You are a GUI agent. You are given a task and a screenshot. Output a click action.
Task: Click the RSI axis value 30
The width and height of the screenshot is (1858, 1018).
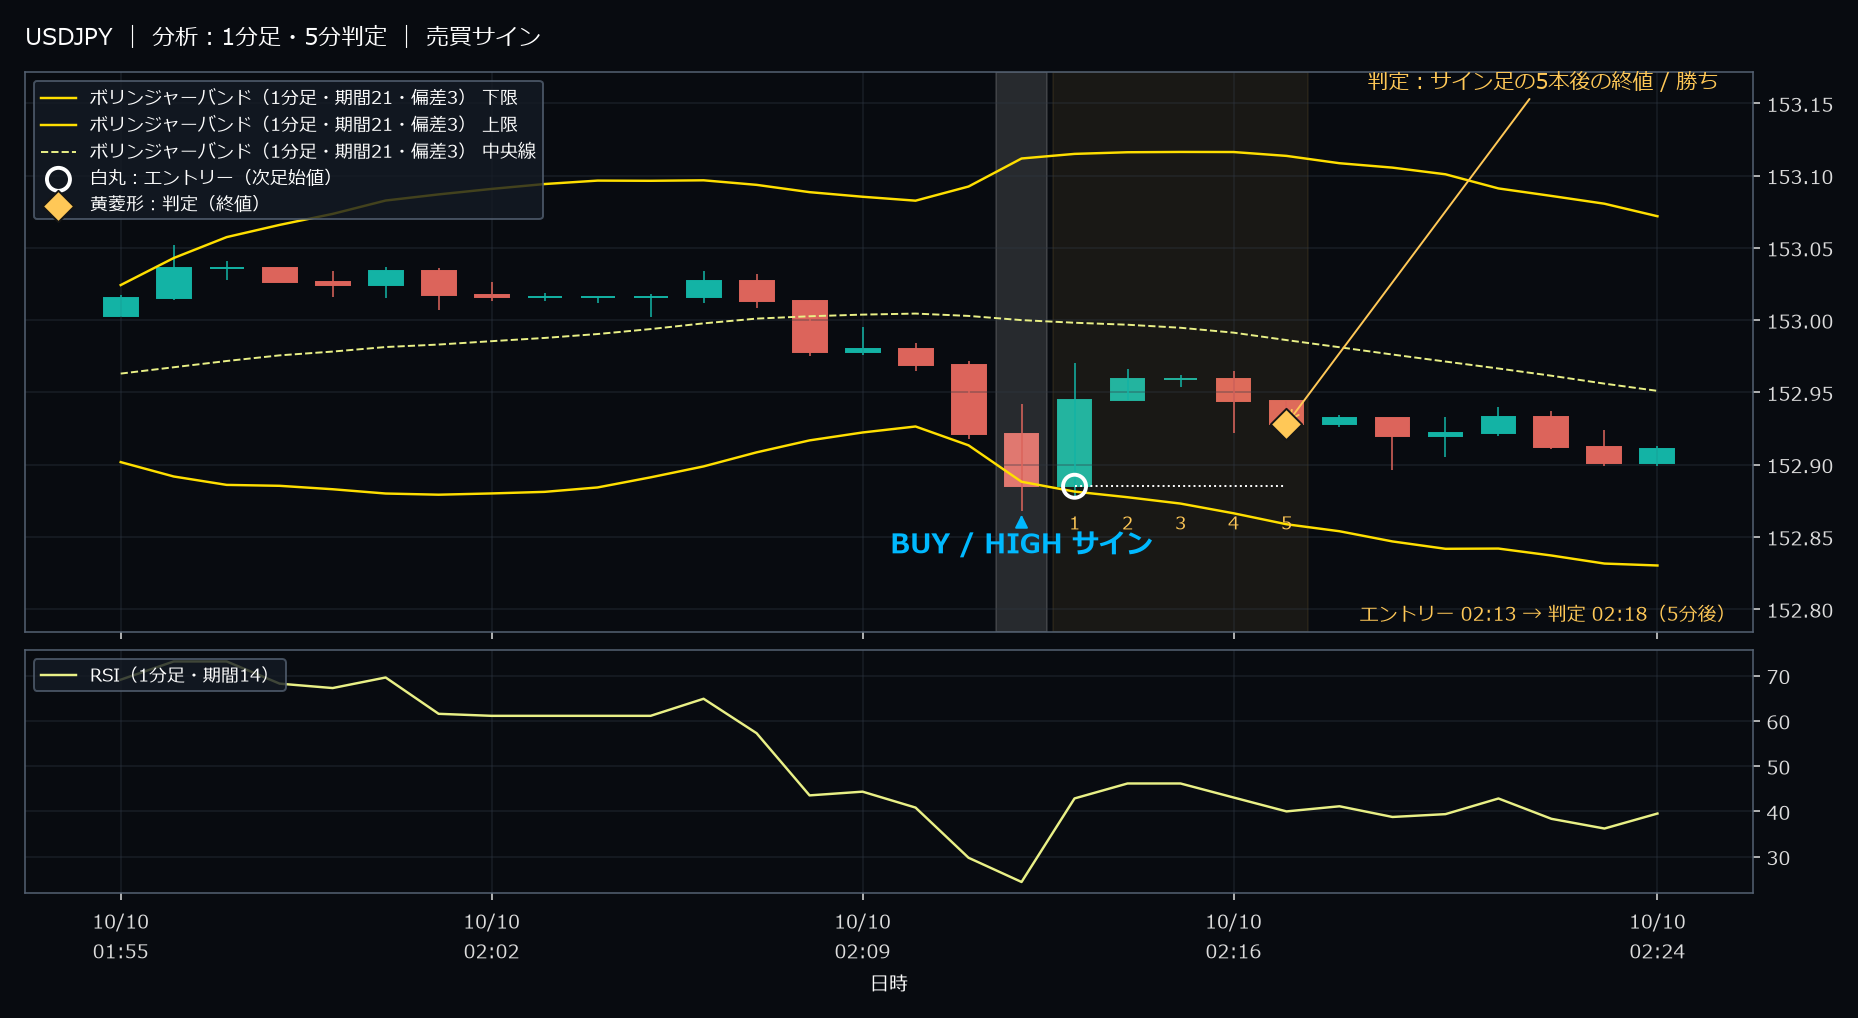[1778, 858]
